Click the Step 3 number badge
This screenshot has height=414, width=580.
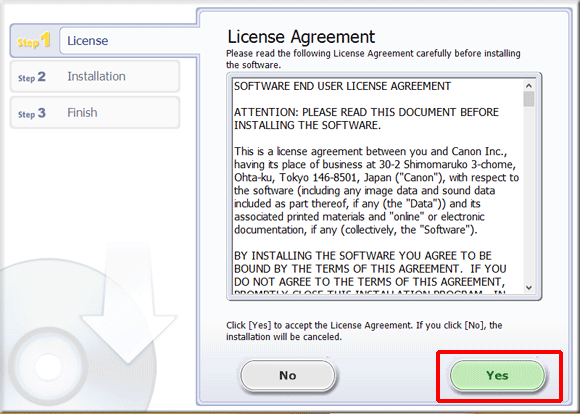tap(32, 113)
